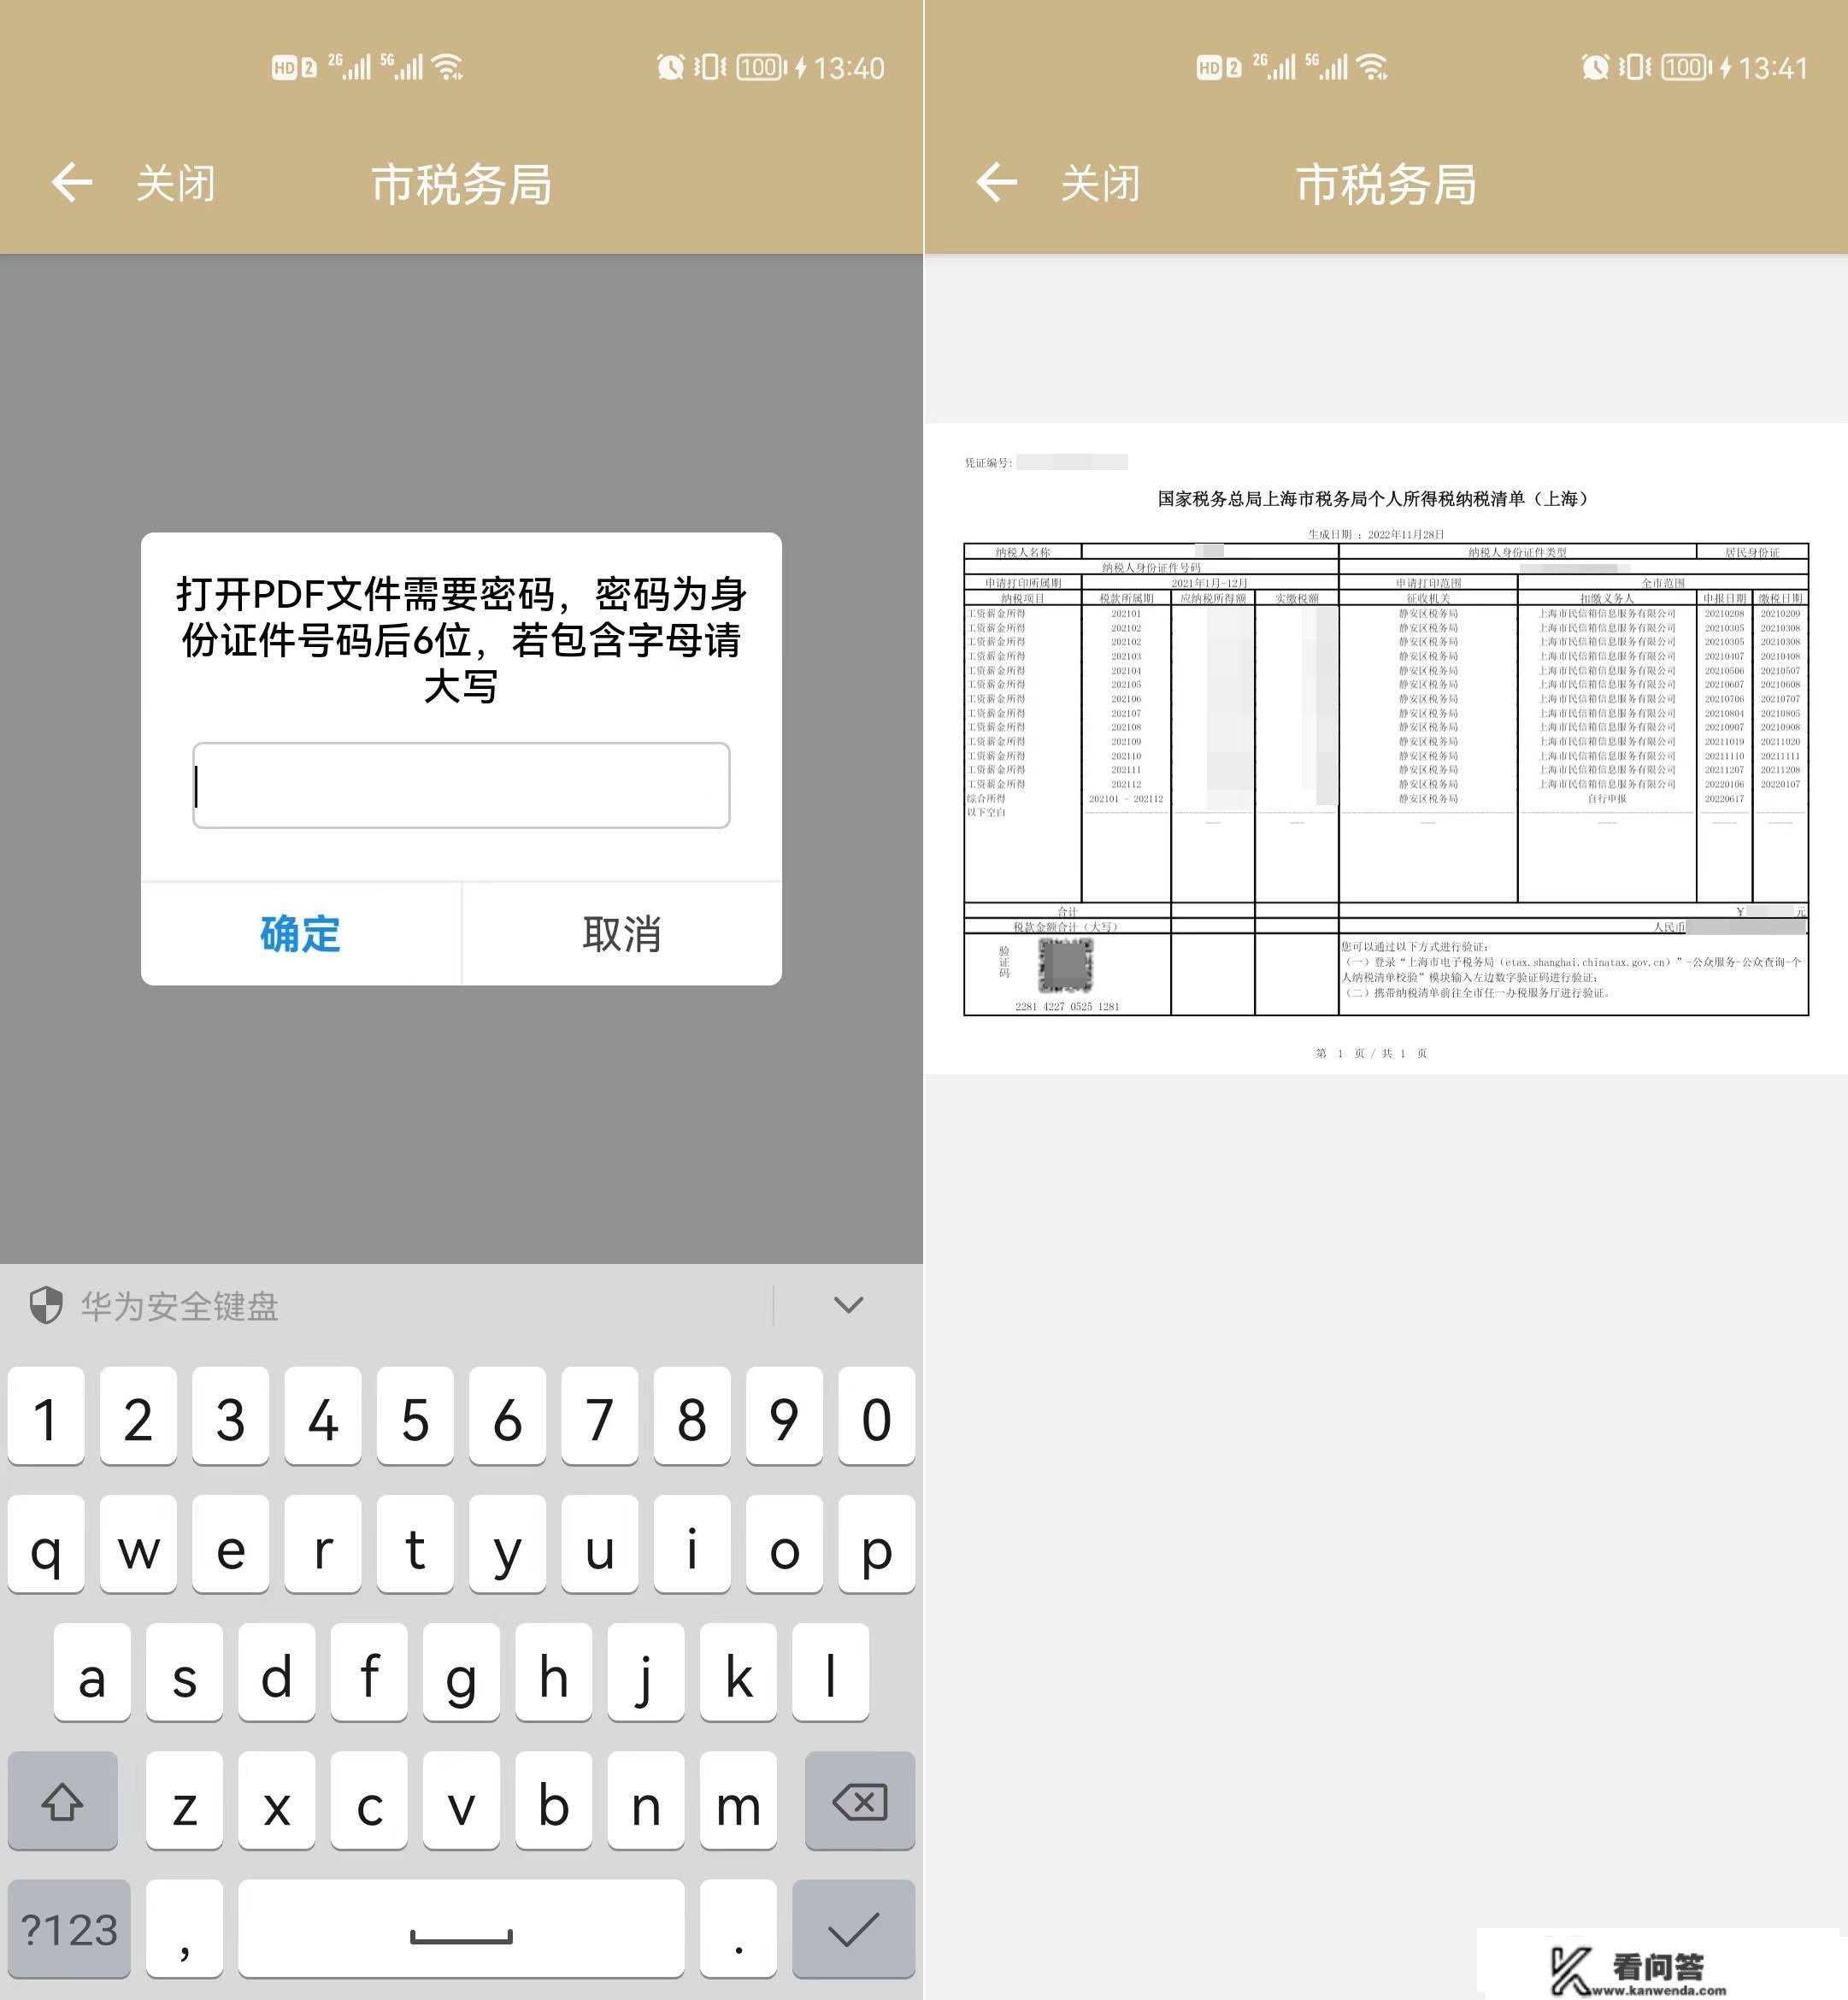The height and width of the screenshot is (2000, 1848).
Task: Tap number key 5
Action: click(415, 1417)
